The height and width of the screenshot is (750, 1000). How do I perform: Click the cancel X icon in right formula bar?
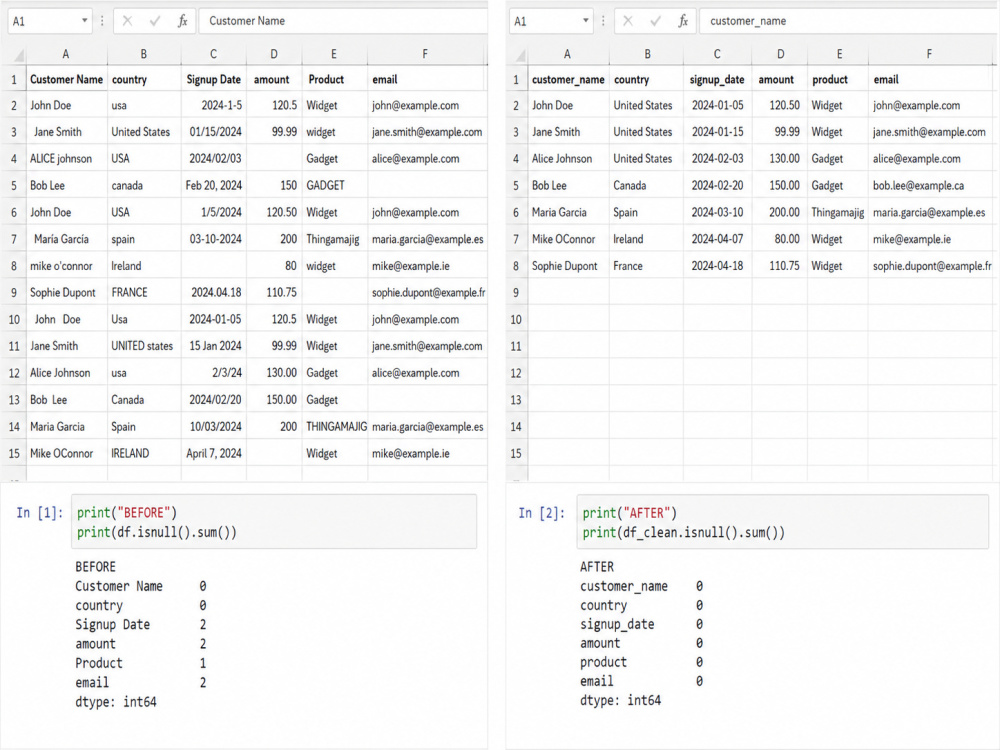[628, 21]
